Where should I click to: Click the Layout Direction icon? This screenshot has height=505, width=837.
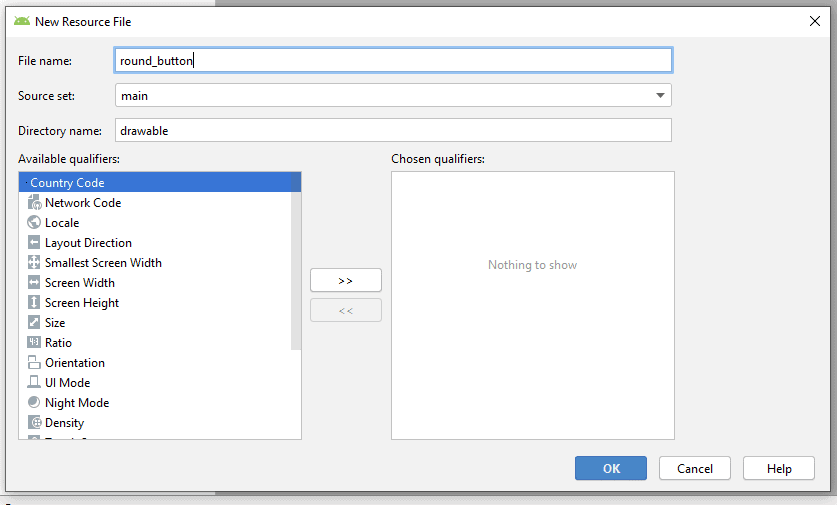point(35,243)
